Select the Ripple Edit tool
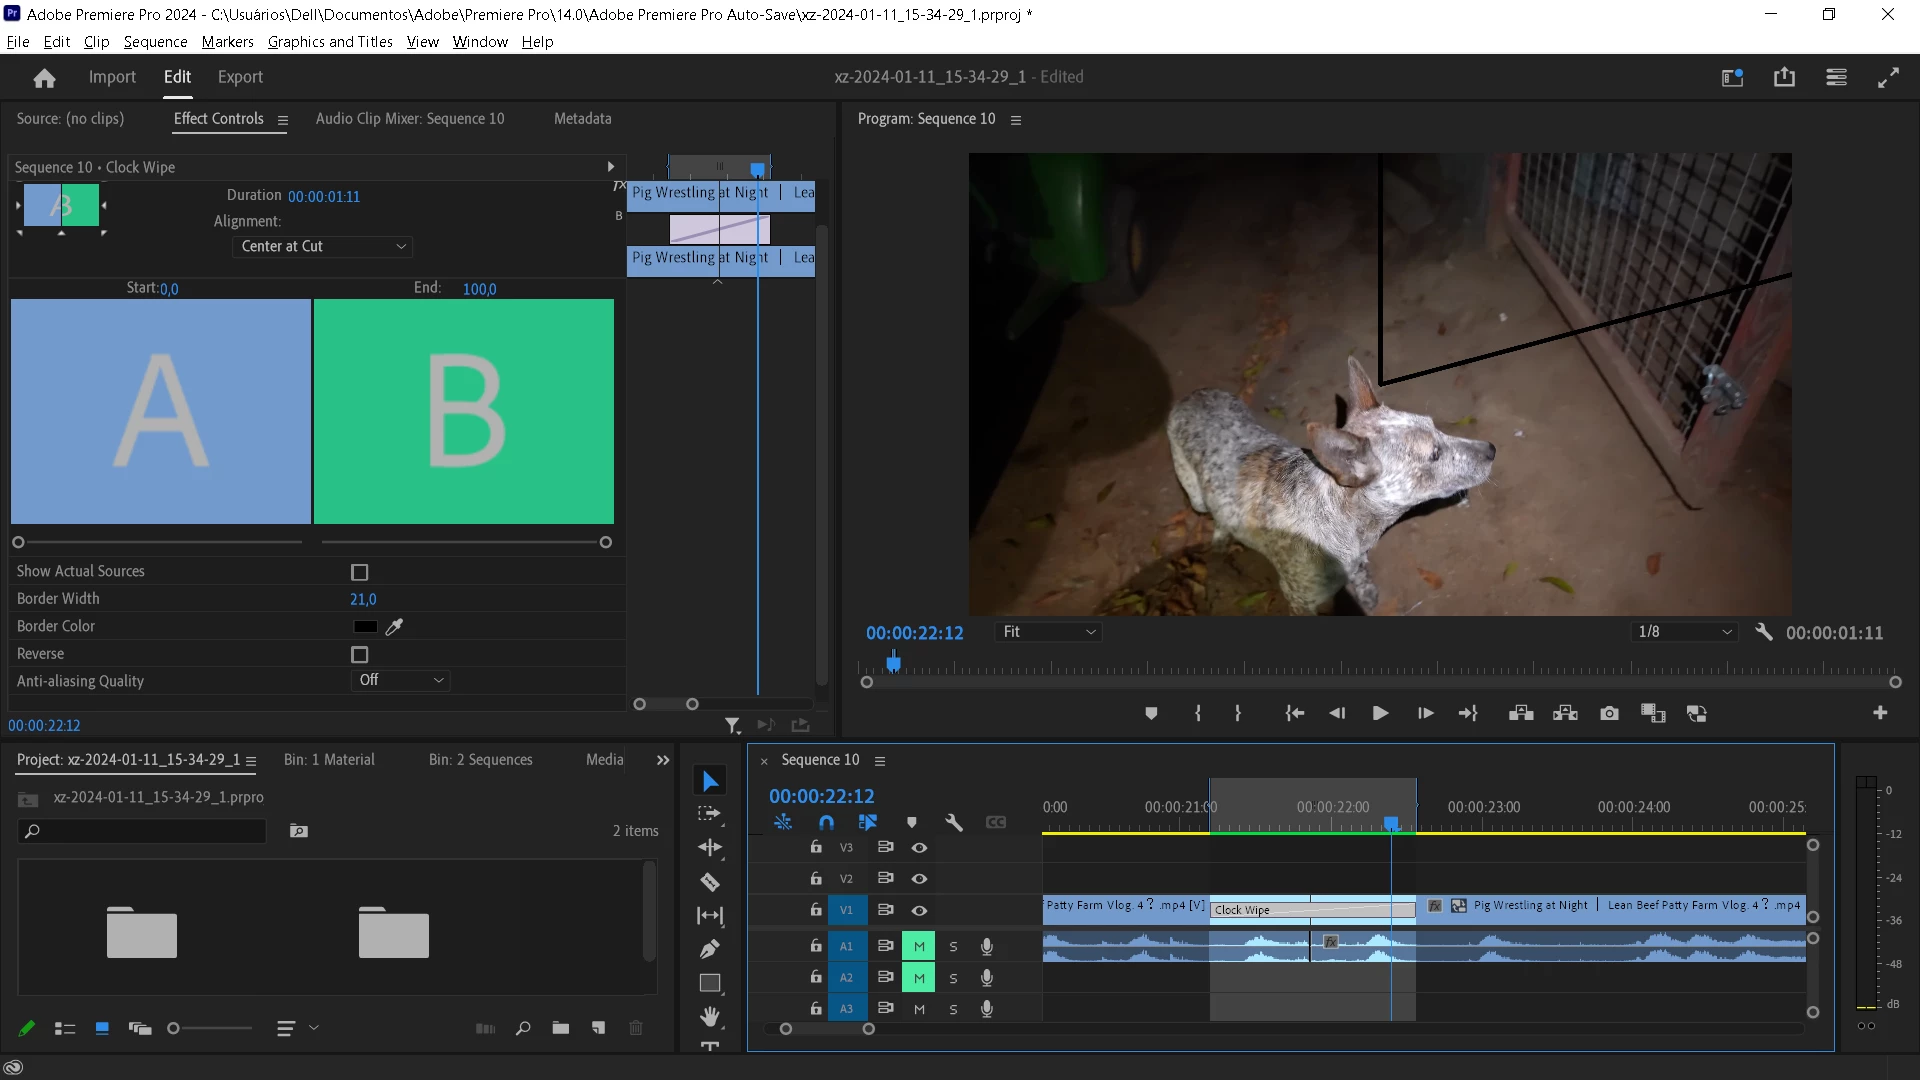This screenshot has height=1080, width=1920. point(710,848)
